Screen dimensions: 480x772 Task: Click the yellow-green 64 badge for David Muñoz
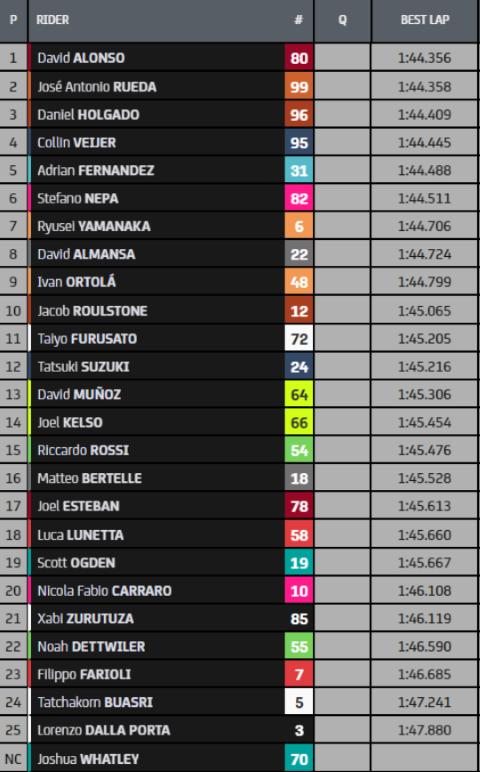(x=299, y=394)
